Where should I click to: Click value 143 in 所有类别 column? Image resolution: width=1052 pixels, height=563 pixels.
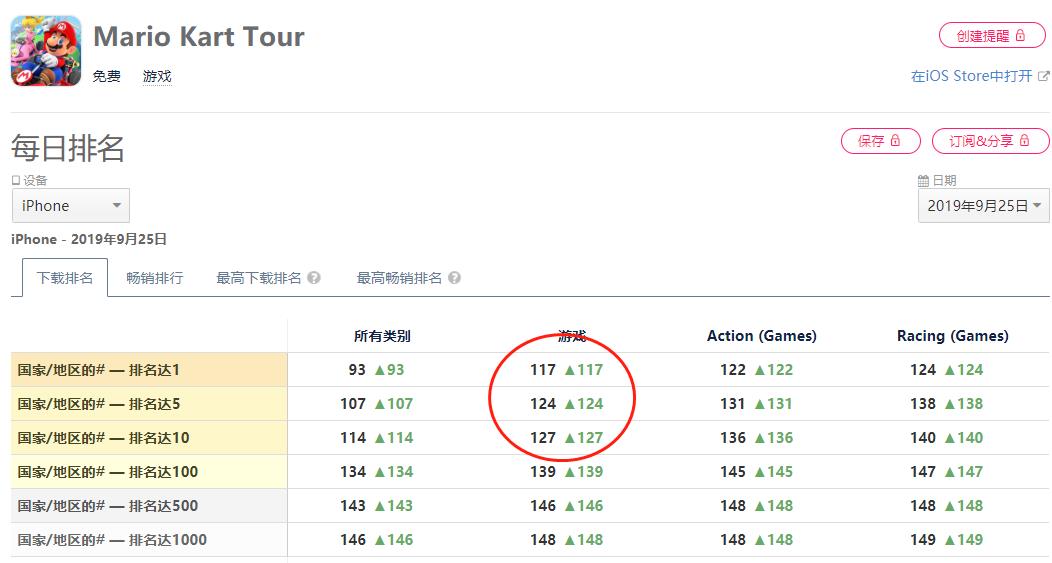pyautogui.click(x=353, y=506)
